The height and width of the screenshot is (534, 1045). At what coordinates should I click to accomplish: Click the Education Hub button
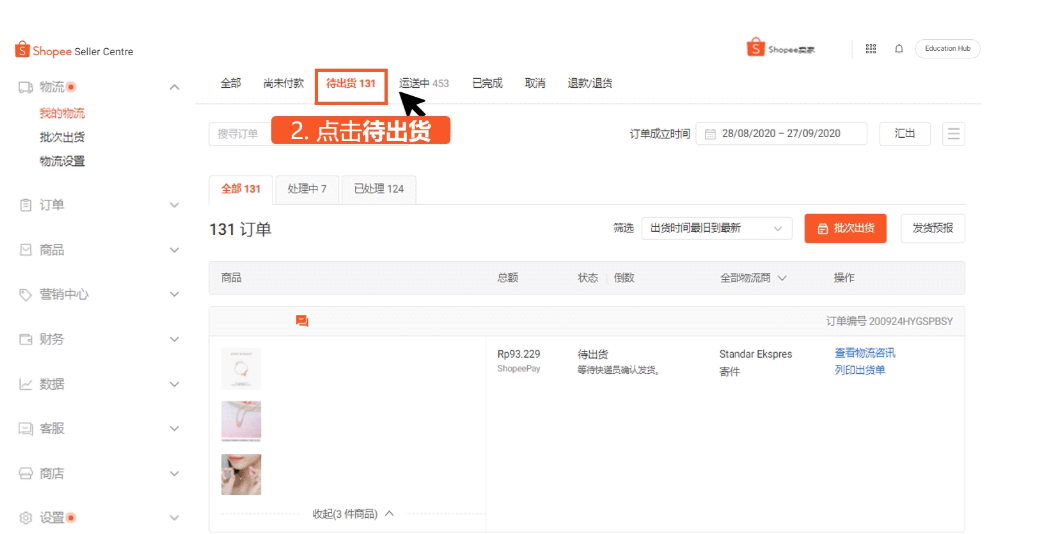click(x=948, y=49)
